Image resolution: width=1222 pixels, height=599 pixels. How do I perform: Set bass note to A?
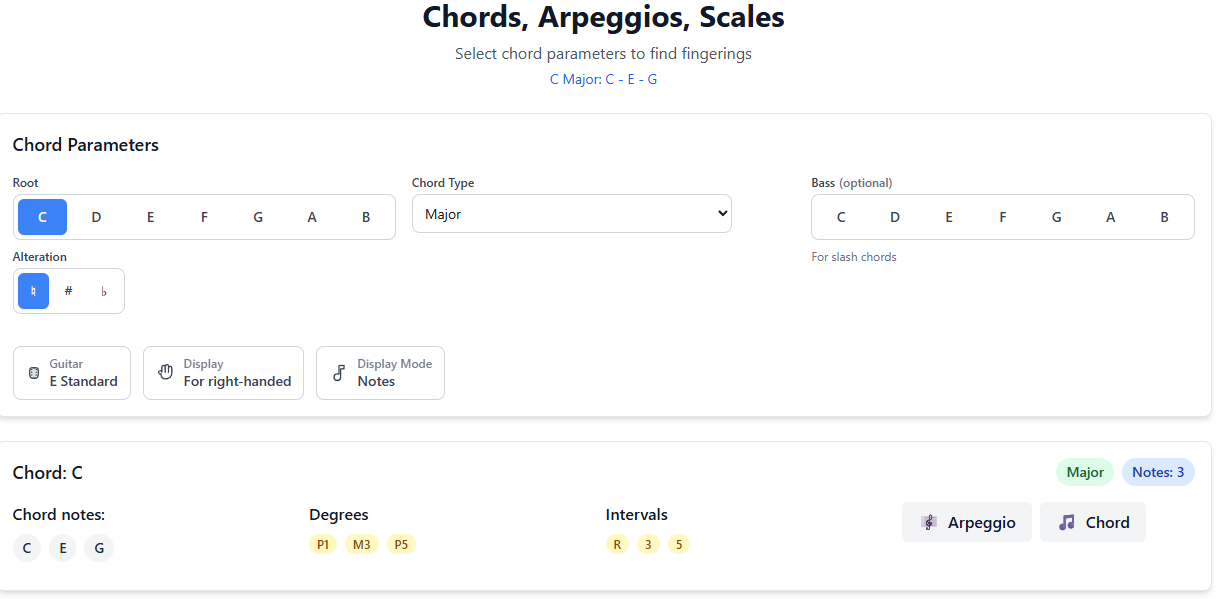[1110, 217]
